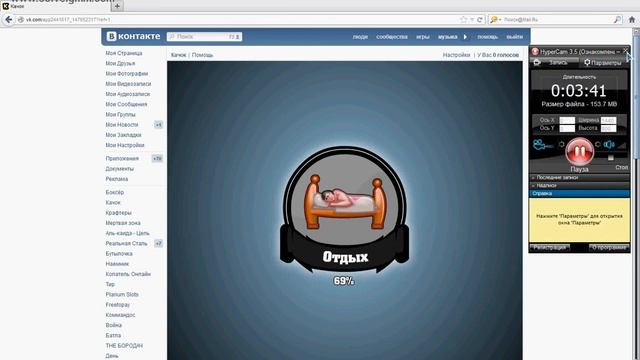Collapse the Справка section in HyperCam
The width and height of the screenshot is (640, 360).
coord(579,193)
